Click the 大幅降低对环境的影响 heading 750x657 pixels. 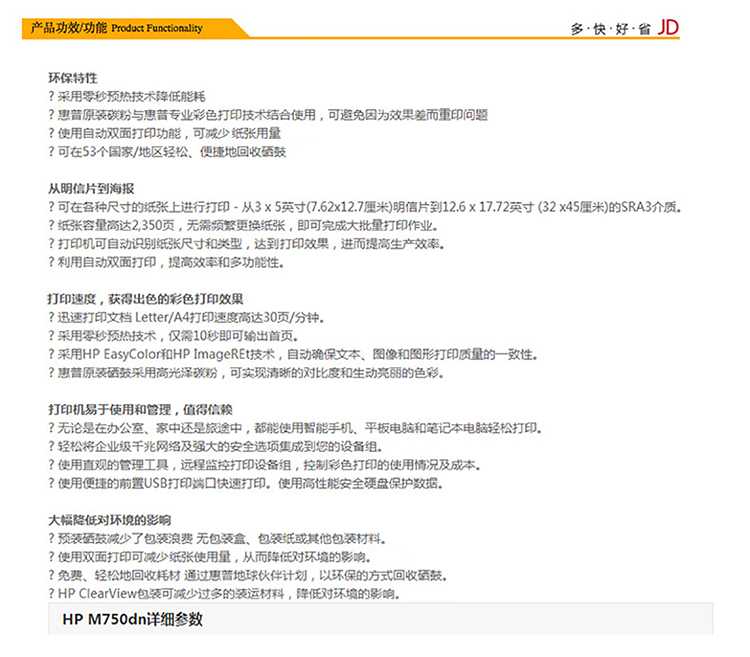click(x=109, y=520)
